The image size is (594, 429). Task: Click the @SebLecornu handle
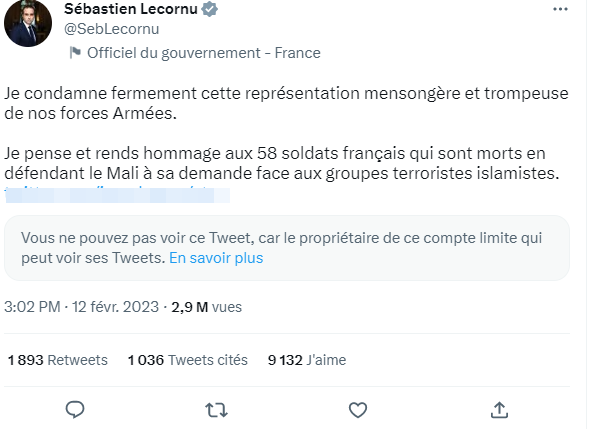coord(112,29)
